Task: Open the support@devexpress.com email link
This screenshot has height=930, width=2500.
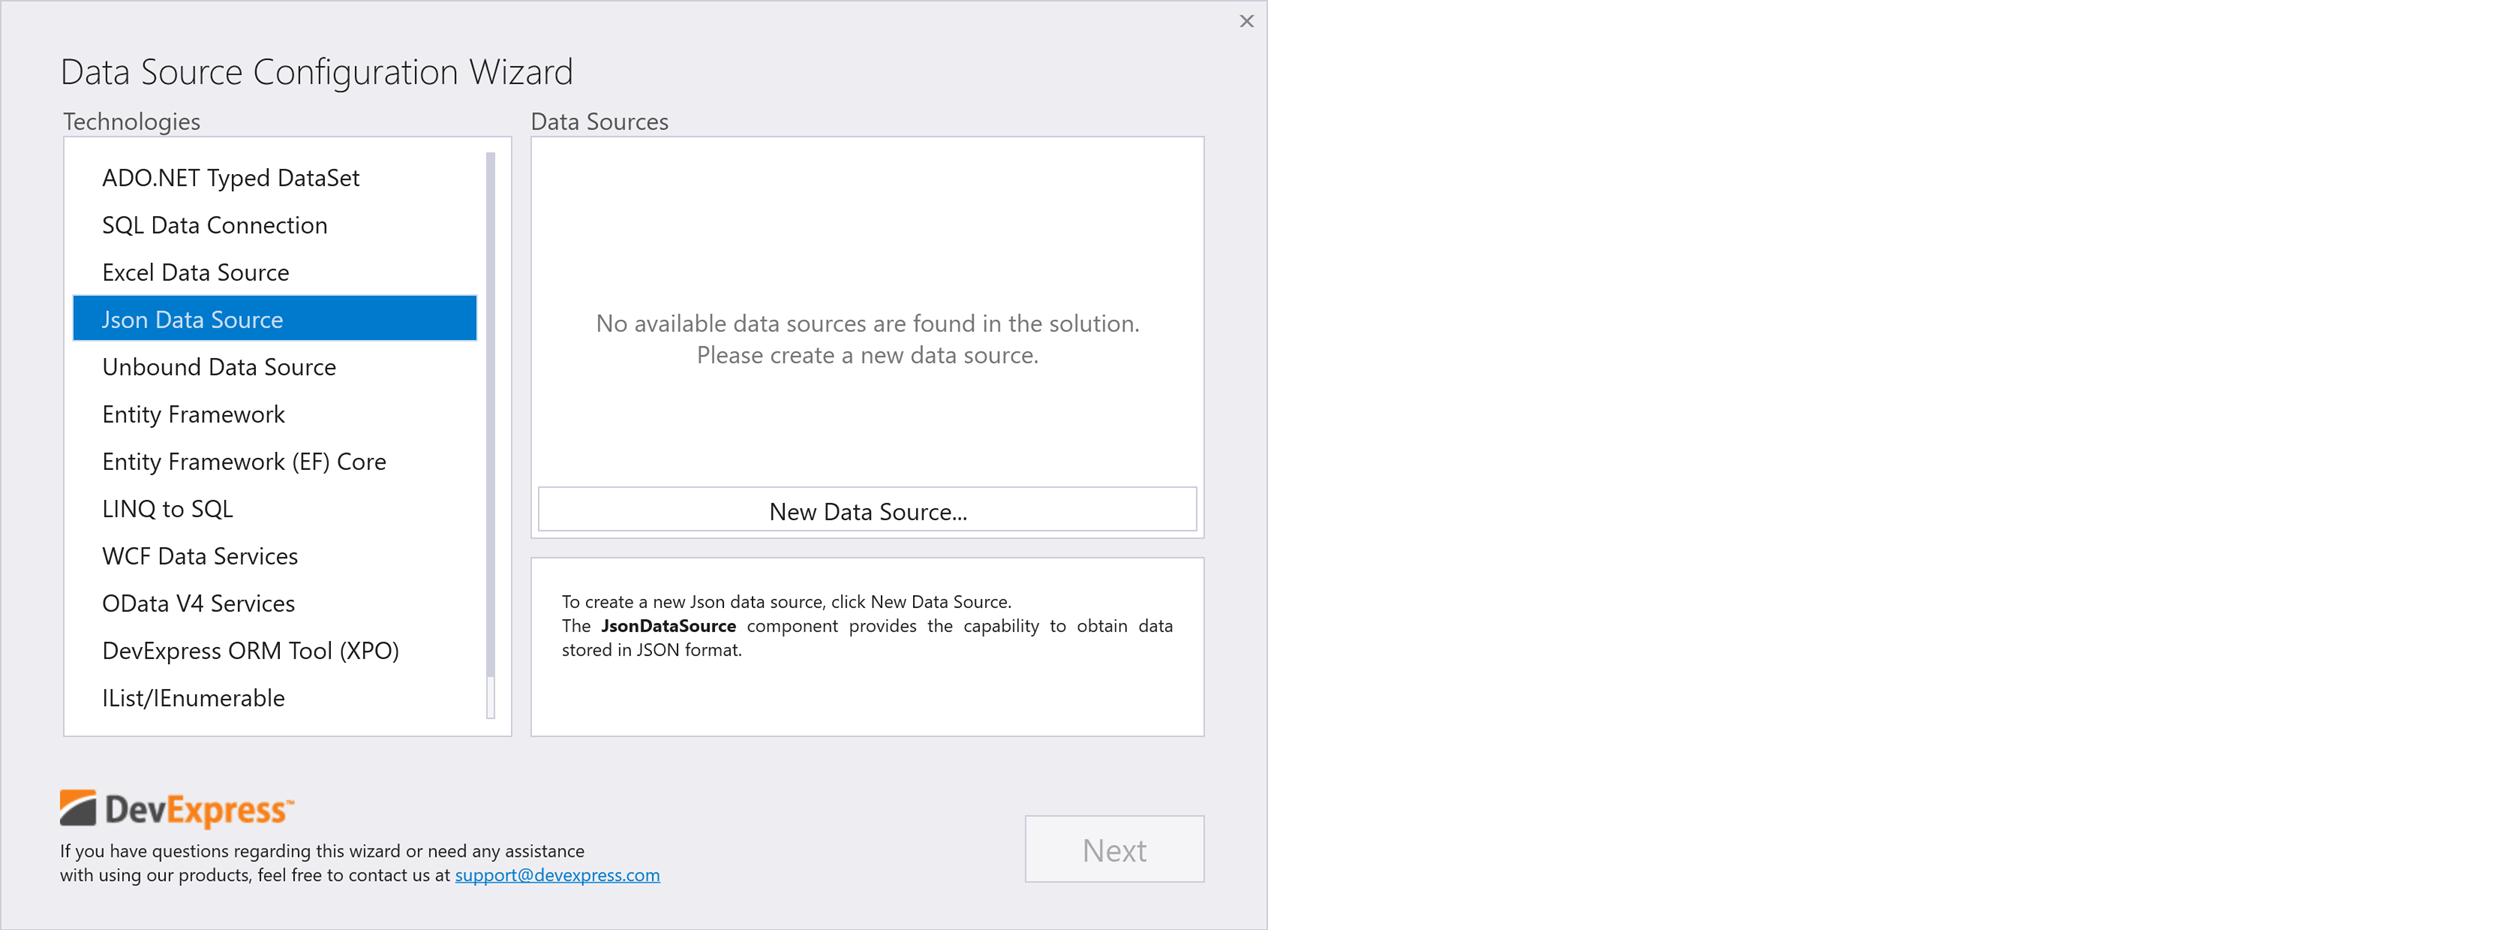Action: [557, 875]
